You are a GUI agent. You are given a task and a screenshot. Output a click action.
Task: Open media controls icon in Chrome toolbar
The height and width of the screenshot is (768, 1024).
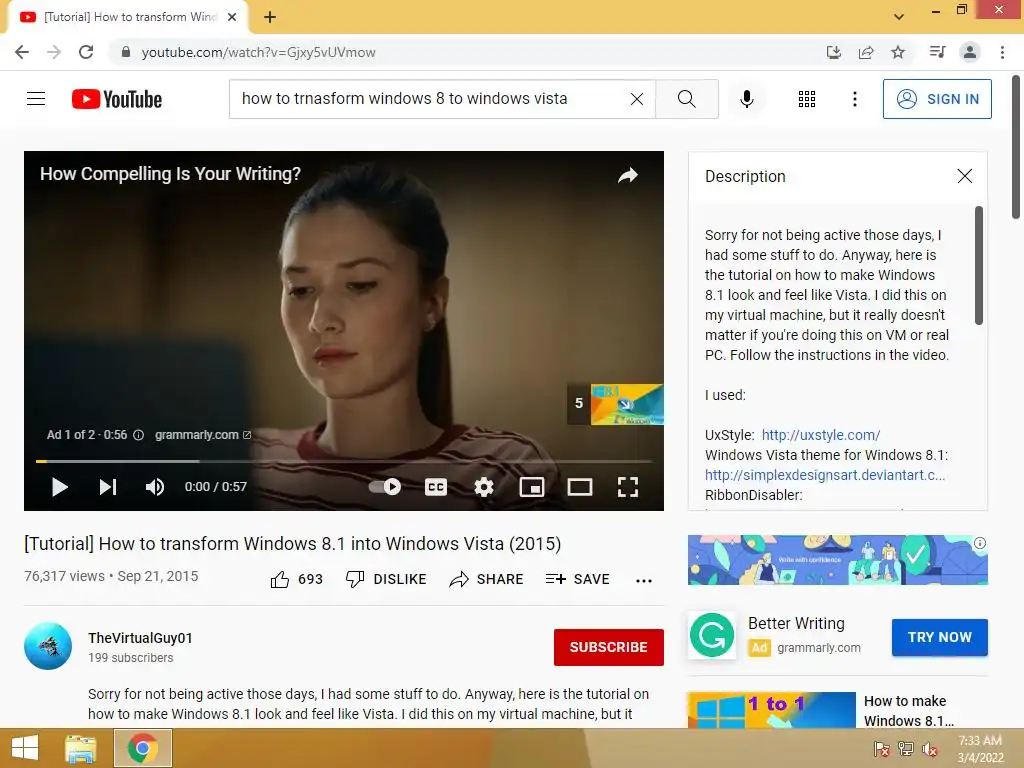(937, 52)
